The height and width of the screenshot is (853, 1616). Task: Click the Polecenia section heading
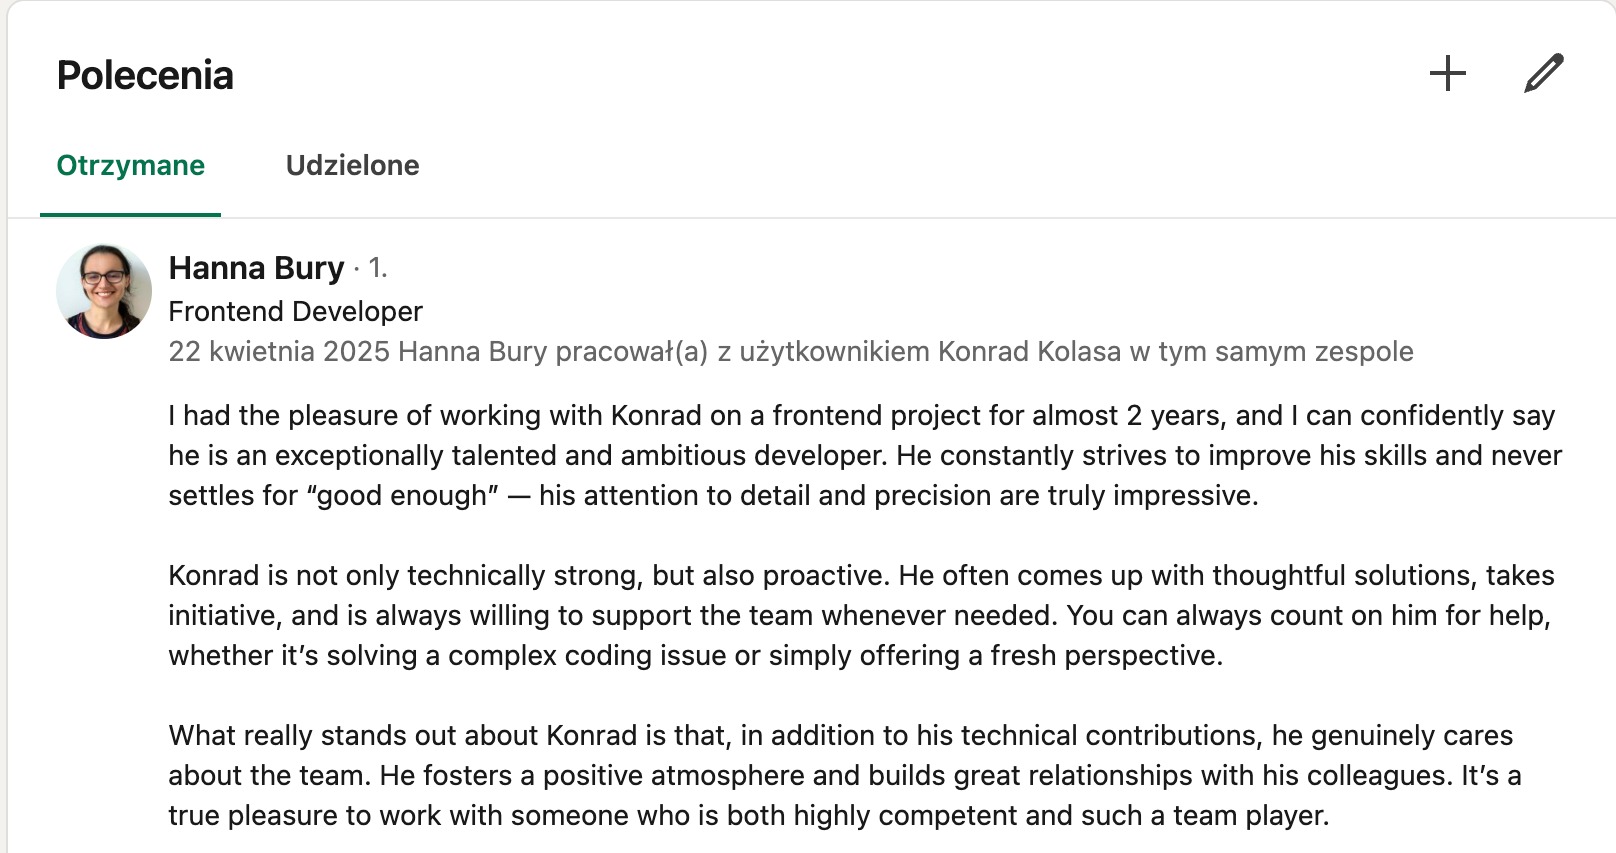point(145,75)
